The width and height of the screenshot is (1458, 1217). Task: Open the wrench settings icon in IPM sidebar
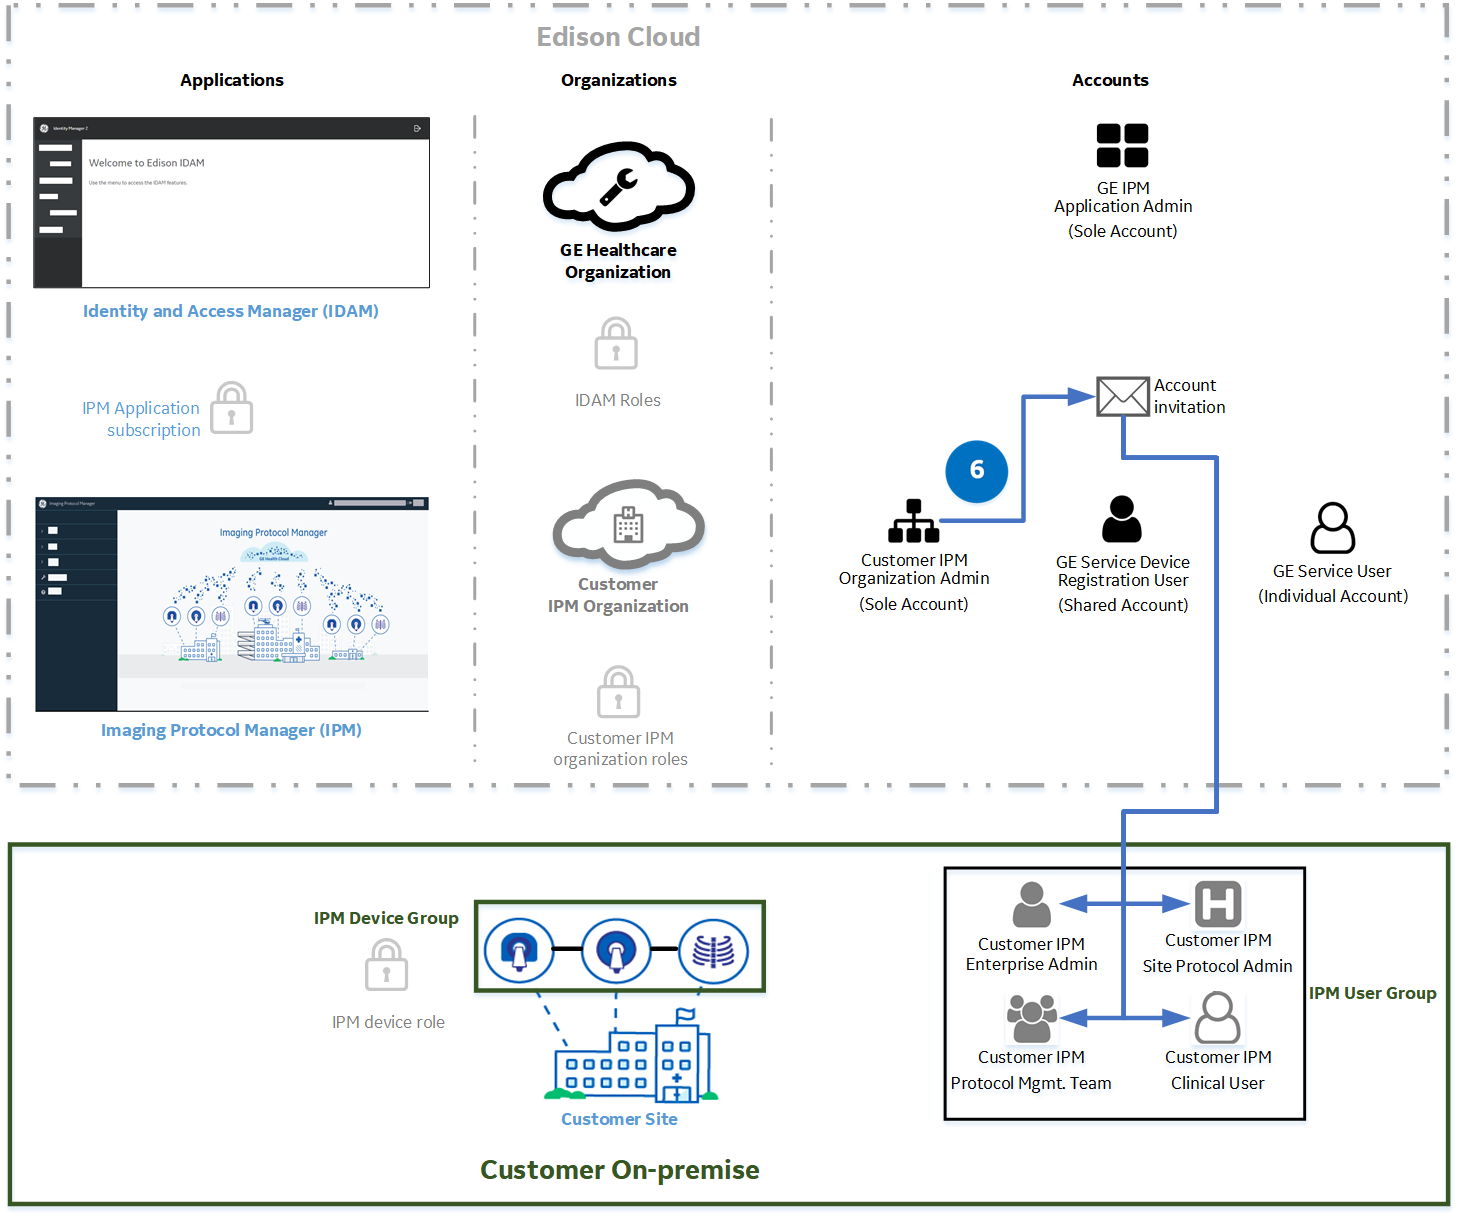coord(43,578)
